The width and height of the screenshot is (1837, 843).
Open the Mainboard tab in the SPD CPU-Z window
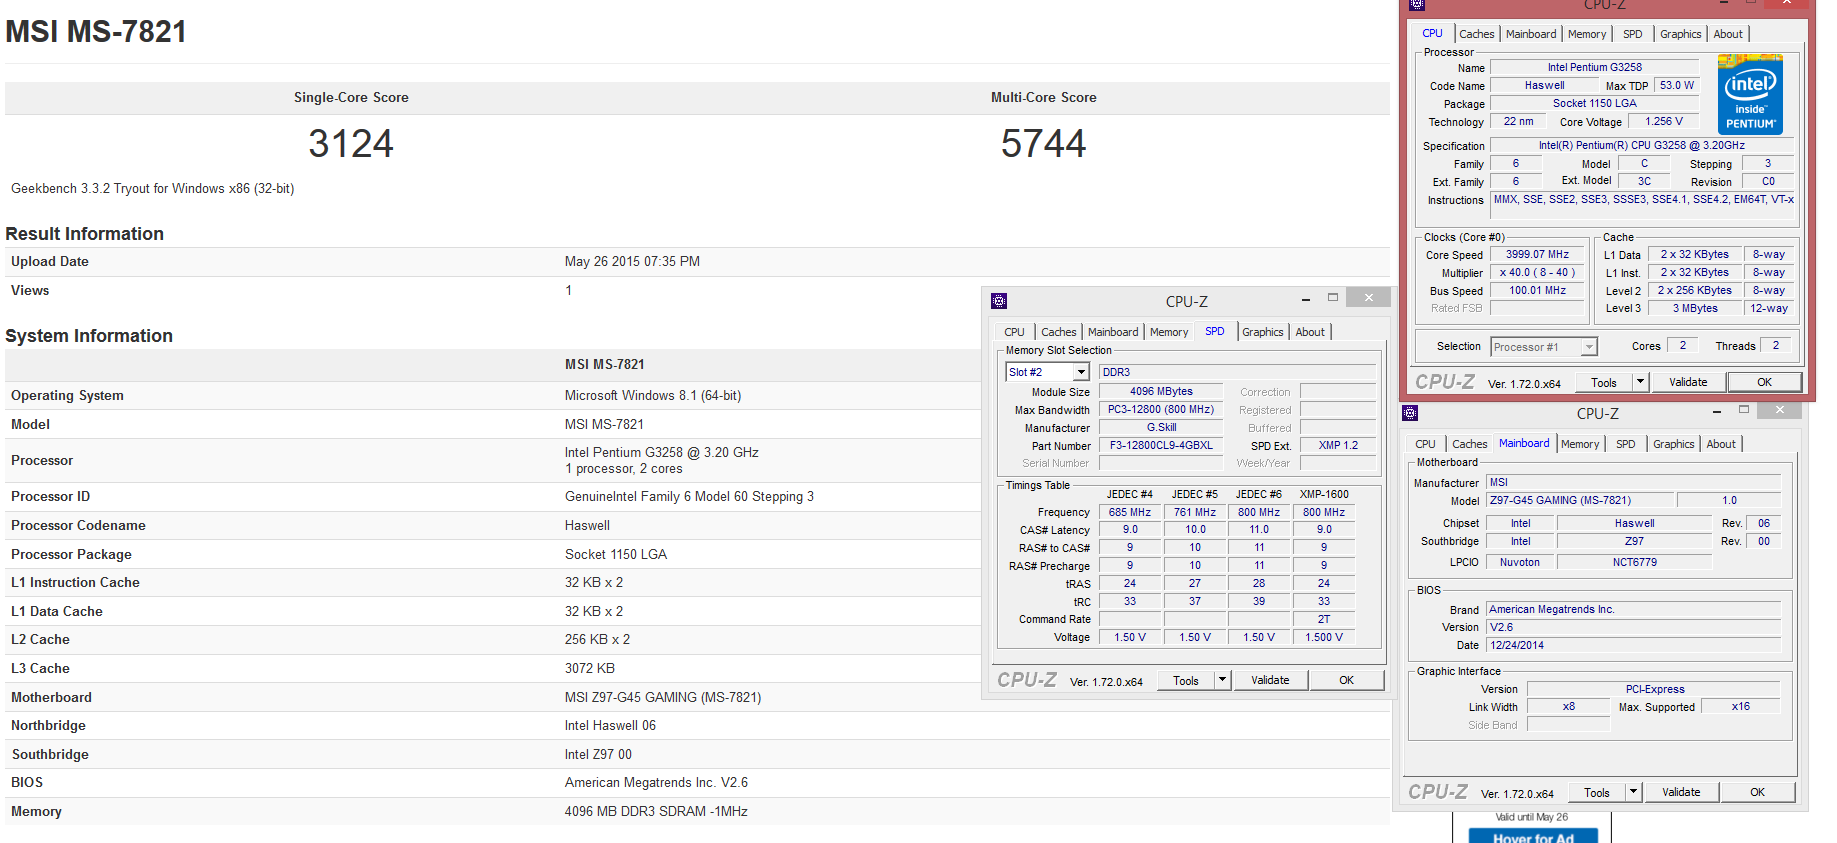point(1113,332)
